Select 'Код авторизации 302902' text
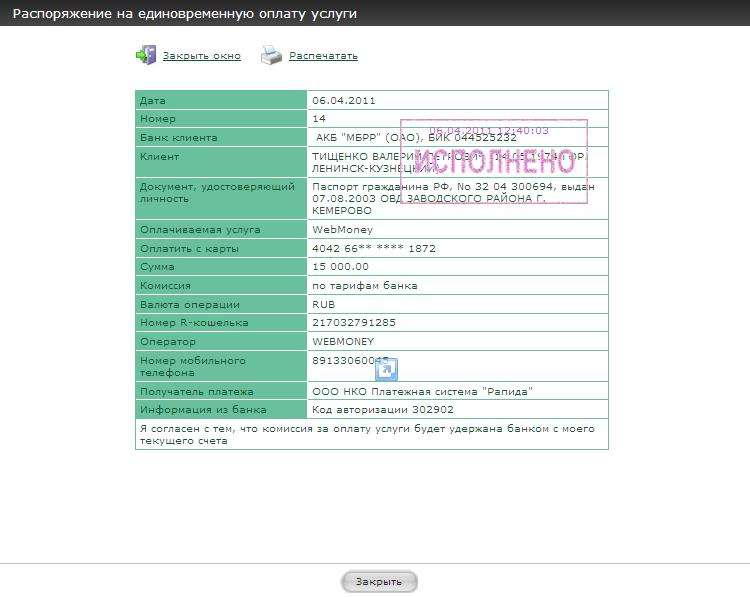This screenshot has width=750, height=597. coord(383,409)
